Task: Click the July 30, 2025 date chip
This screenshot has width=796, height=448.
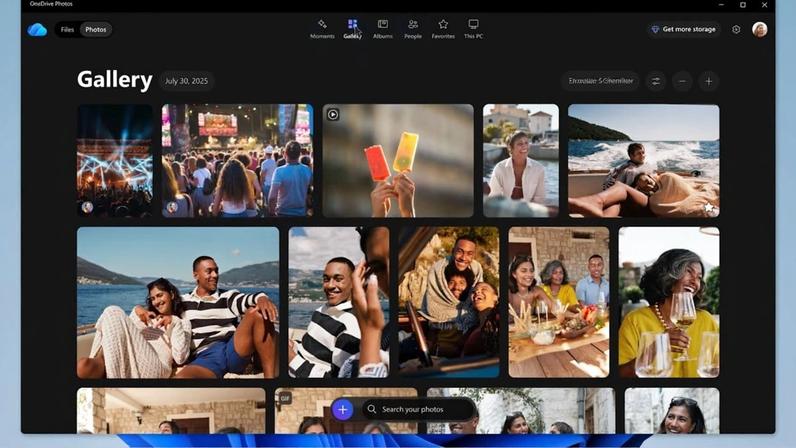Action: (x=186, y=81)
